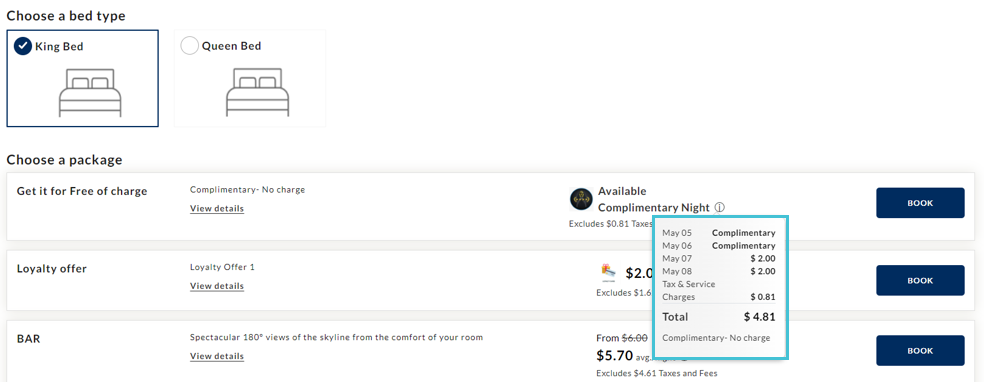
Task: Expand View details for BAR package
Action: click(217, 356)
